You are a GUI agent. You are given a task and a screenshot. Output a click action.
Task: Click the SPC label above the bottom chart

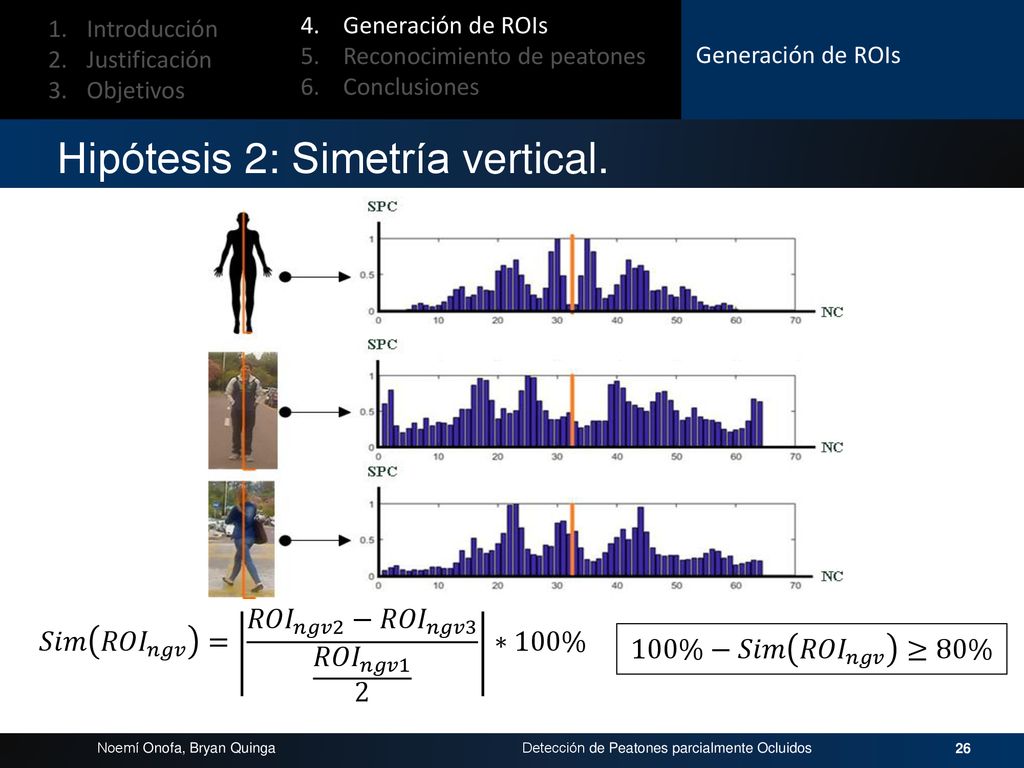coord(382,472)
